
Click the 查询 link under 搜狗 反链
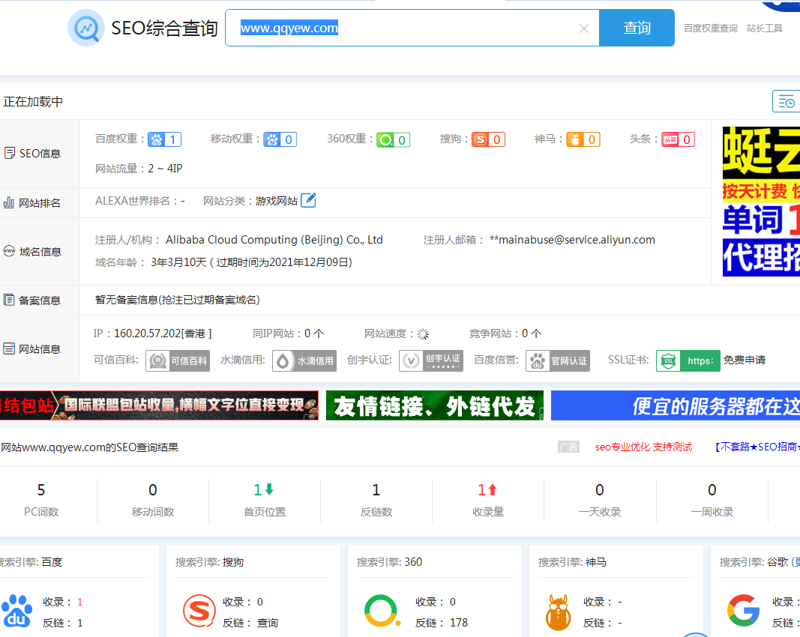(268, 623)
